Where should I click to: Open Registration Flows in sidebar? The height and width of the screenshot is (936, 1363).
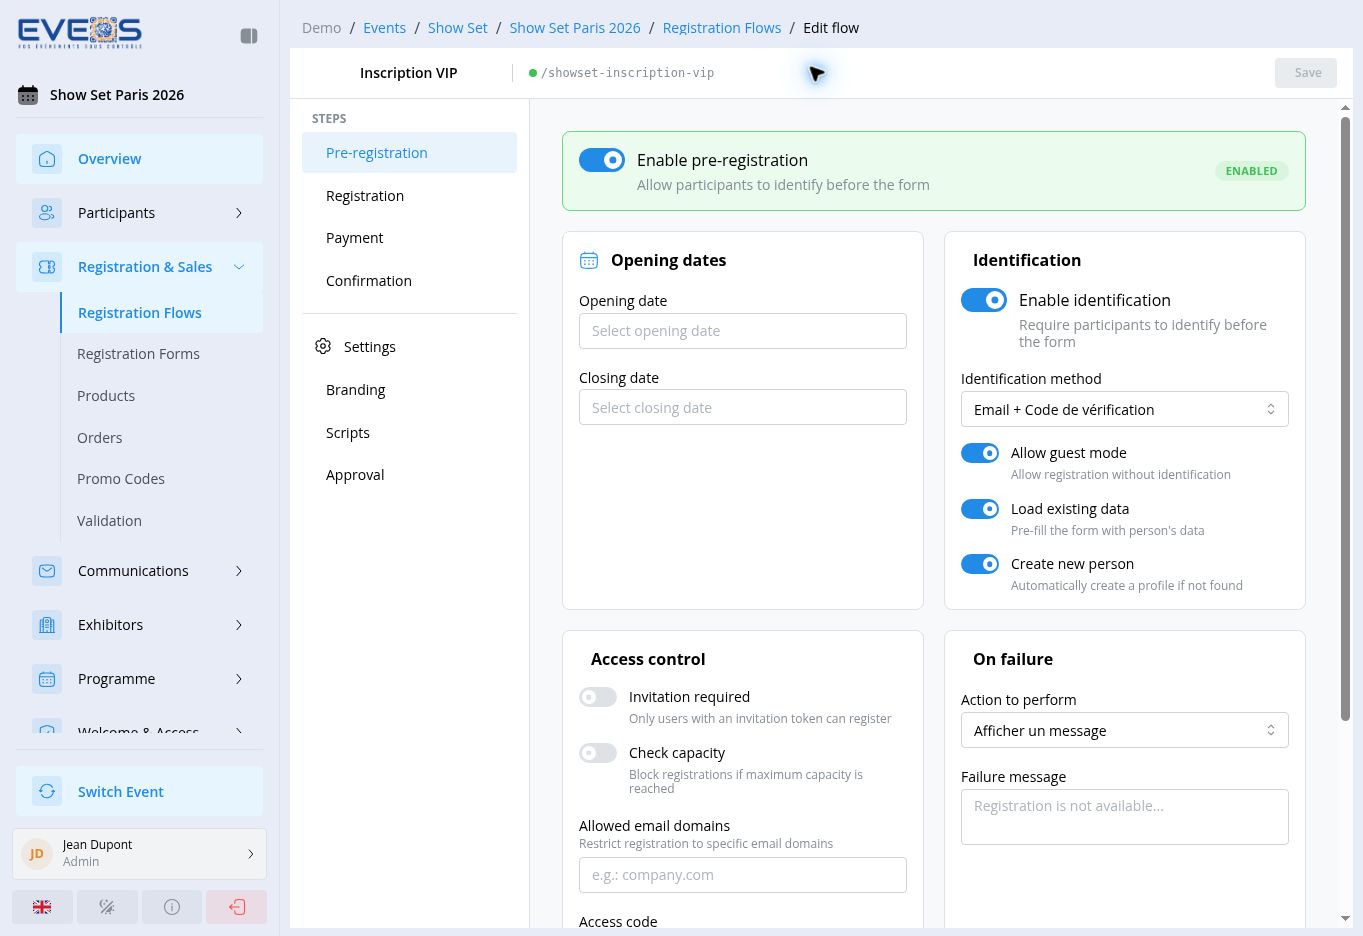[x=162, y=313]
